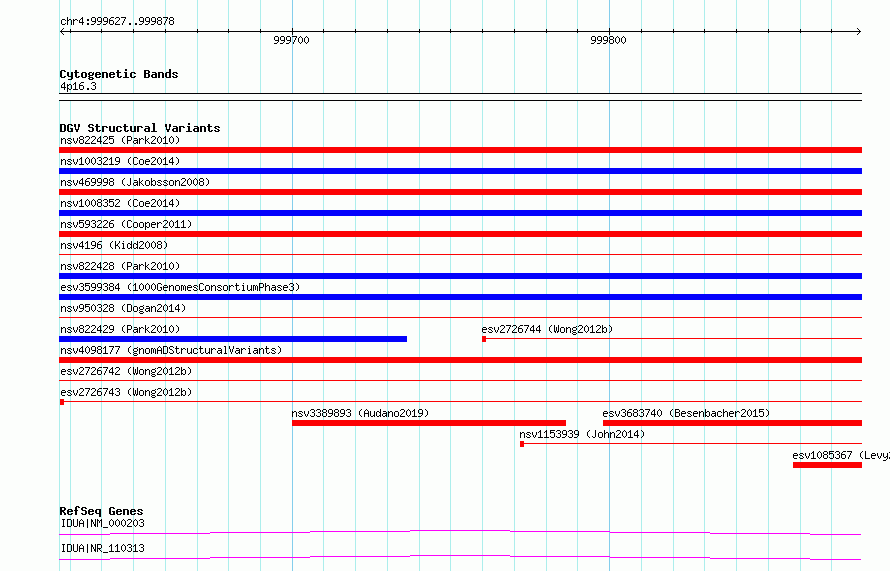Screen dimensions: 890x571
Task: Open the nsv469998 (Jakobsson2008) variant label
Action: tap(135, 182)
